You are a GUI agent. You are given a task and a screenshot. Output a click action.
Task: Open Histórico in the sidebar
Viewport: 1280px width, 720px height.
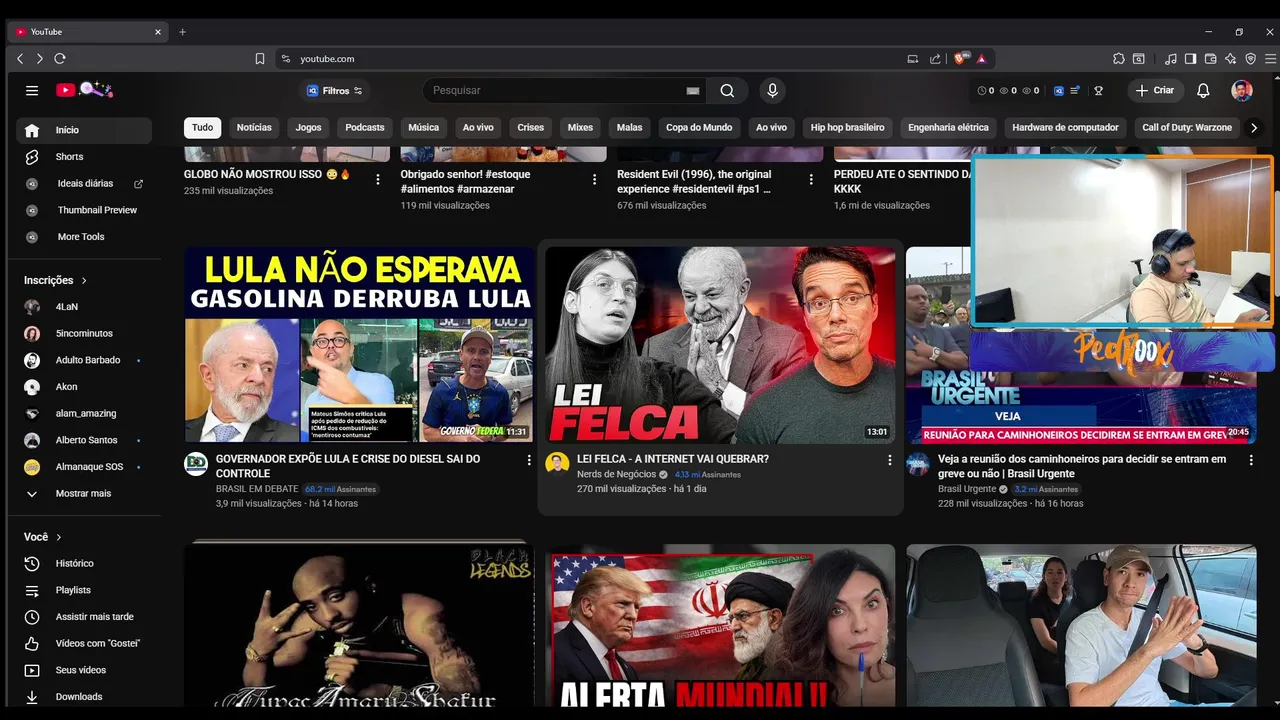click(84, 563)
